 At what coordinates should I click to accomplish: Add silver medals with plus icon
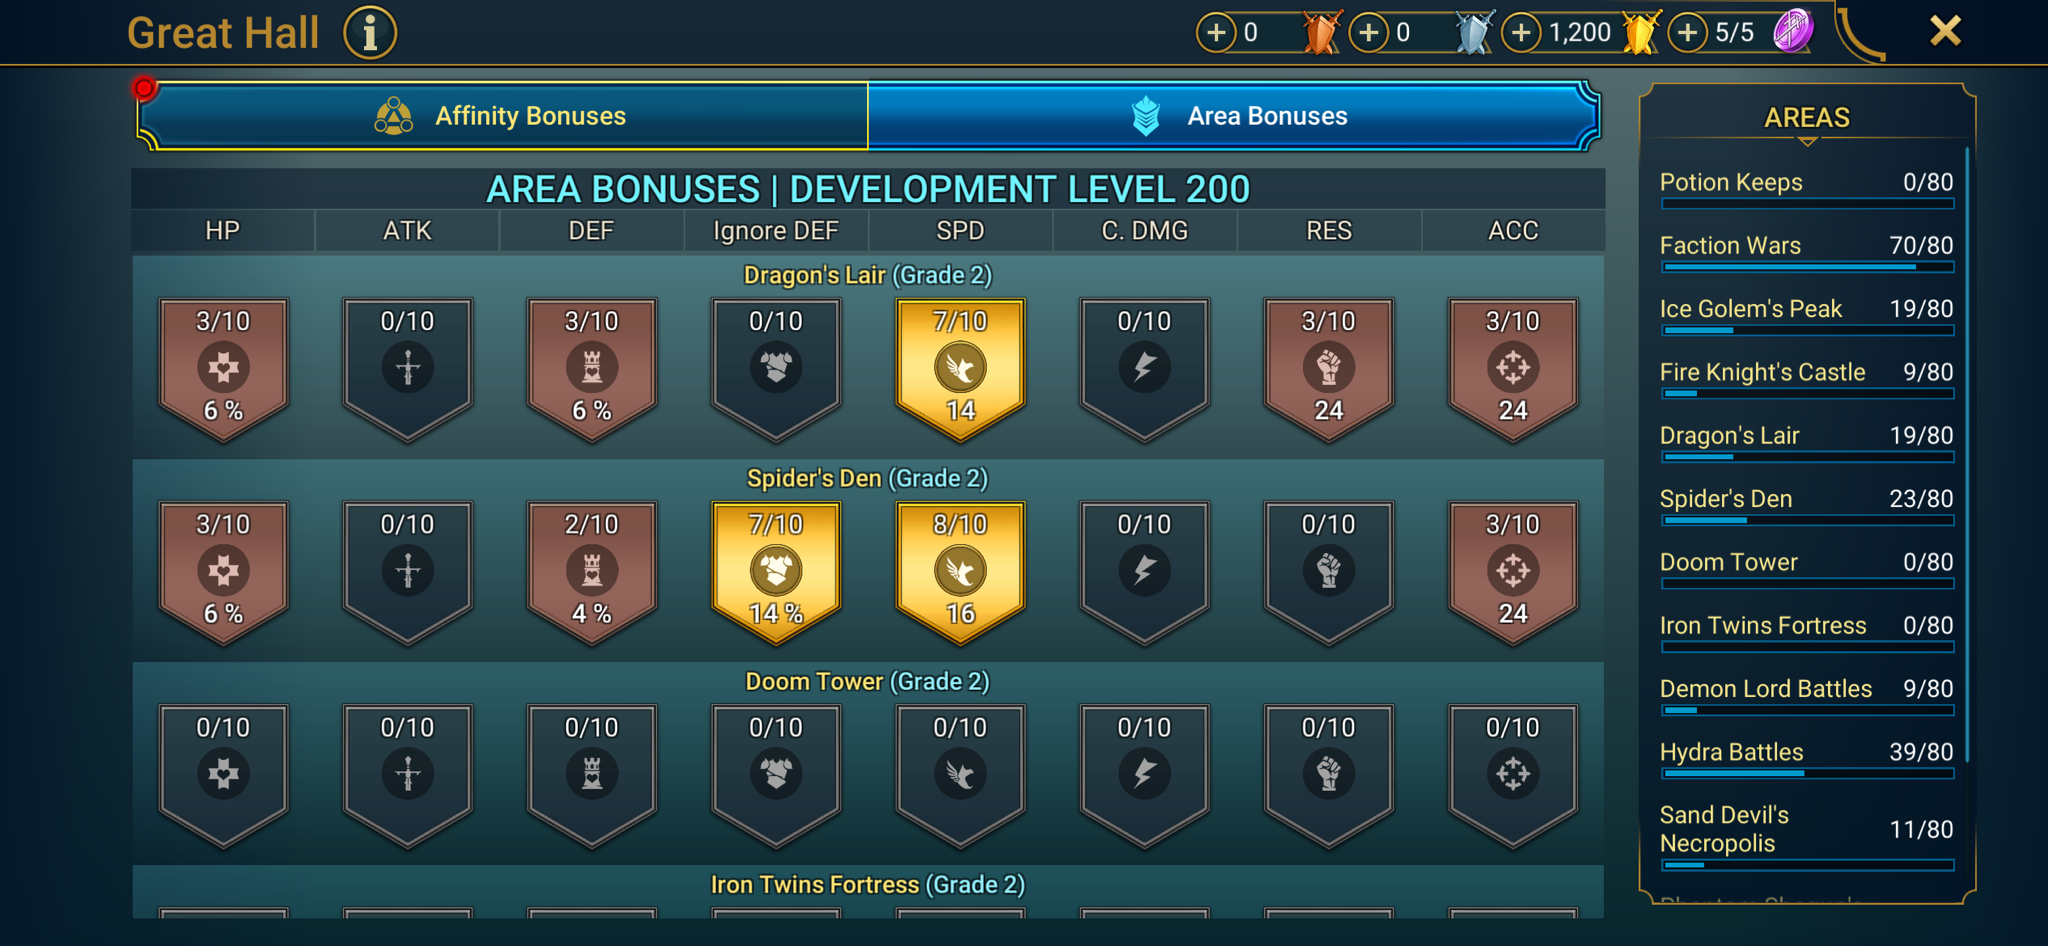(x=1369, y=33)
